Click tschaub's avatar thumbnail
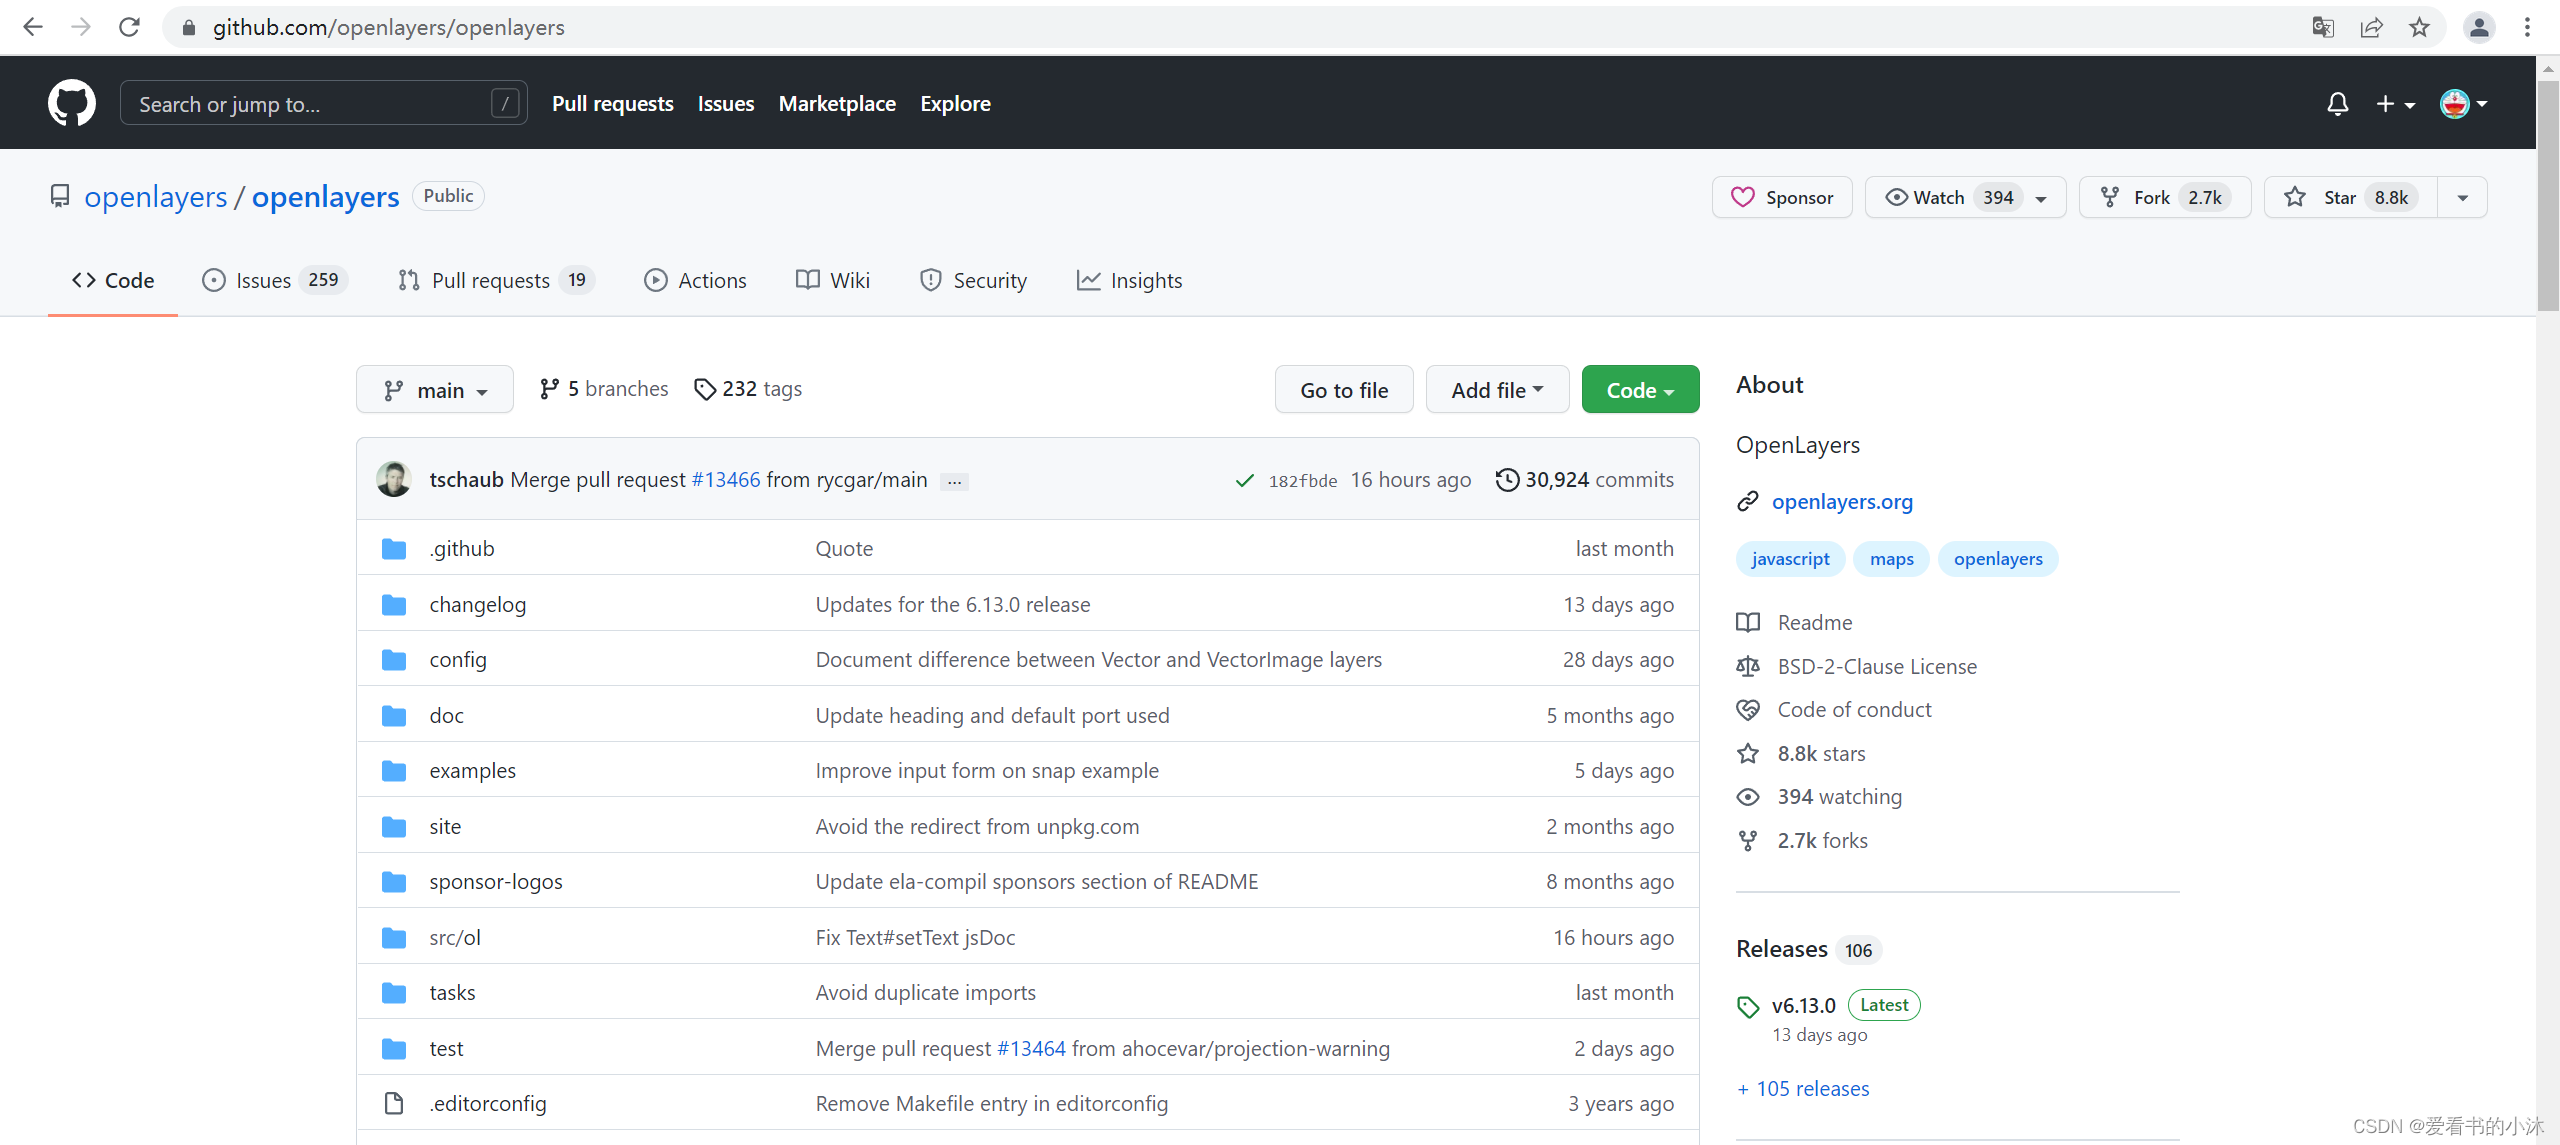 point(394,480)
